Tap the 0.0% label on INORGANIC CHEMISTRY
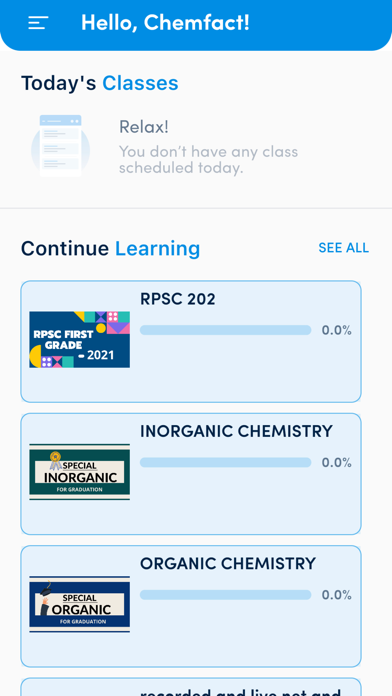The width and height of the screenshot is (392, 696). tap(337, 463)
